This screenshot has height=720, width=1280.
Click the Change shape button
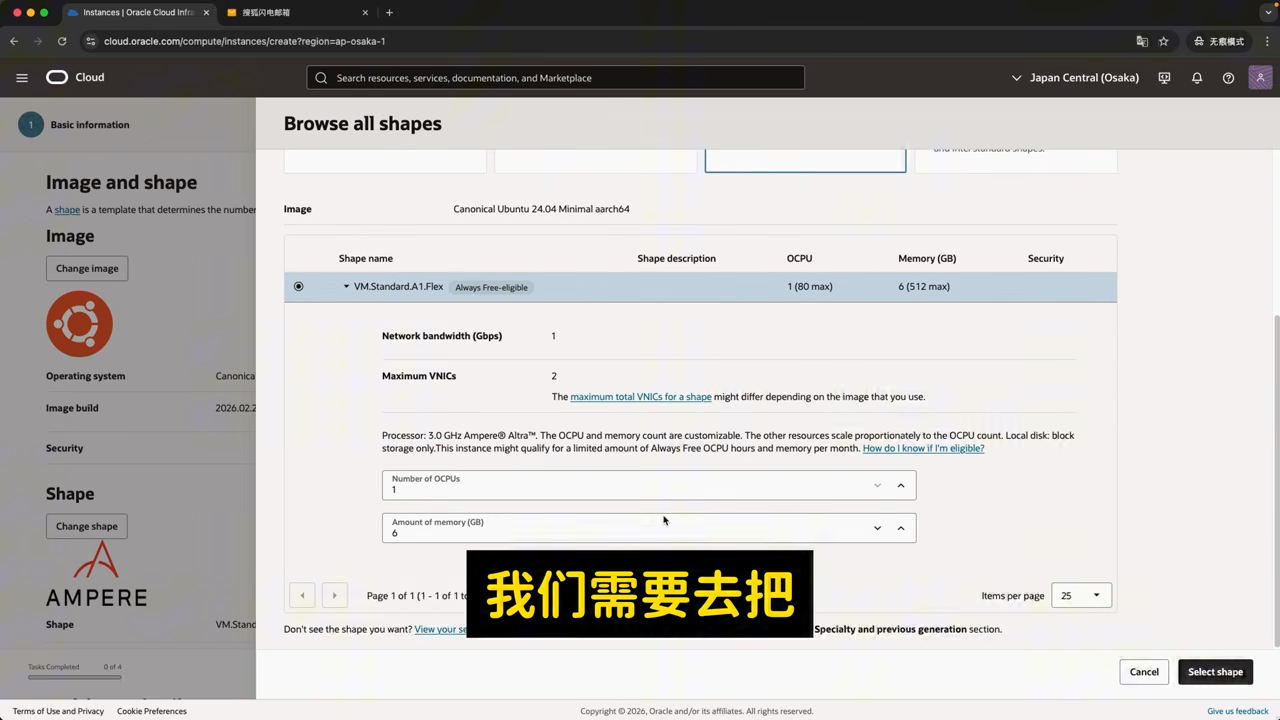[x=87, y=526]
